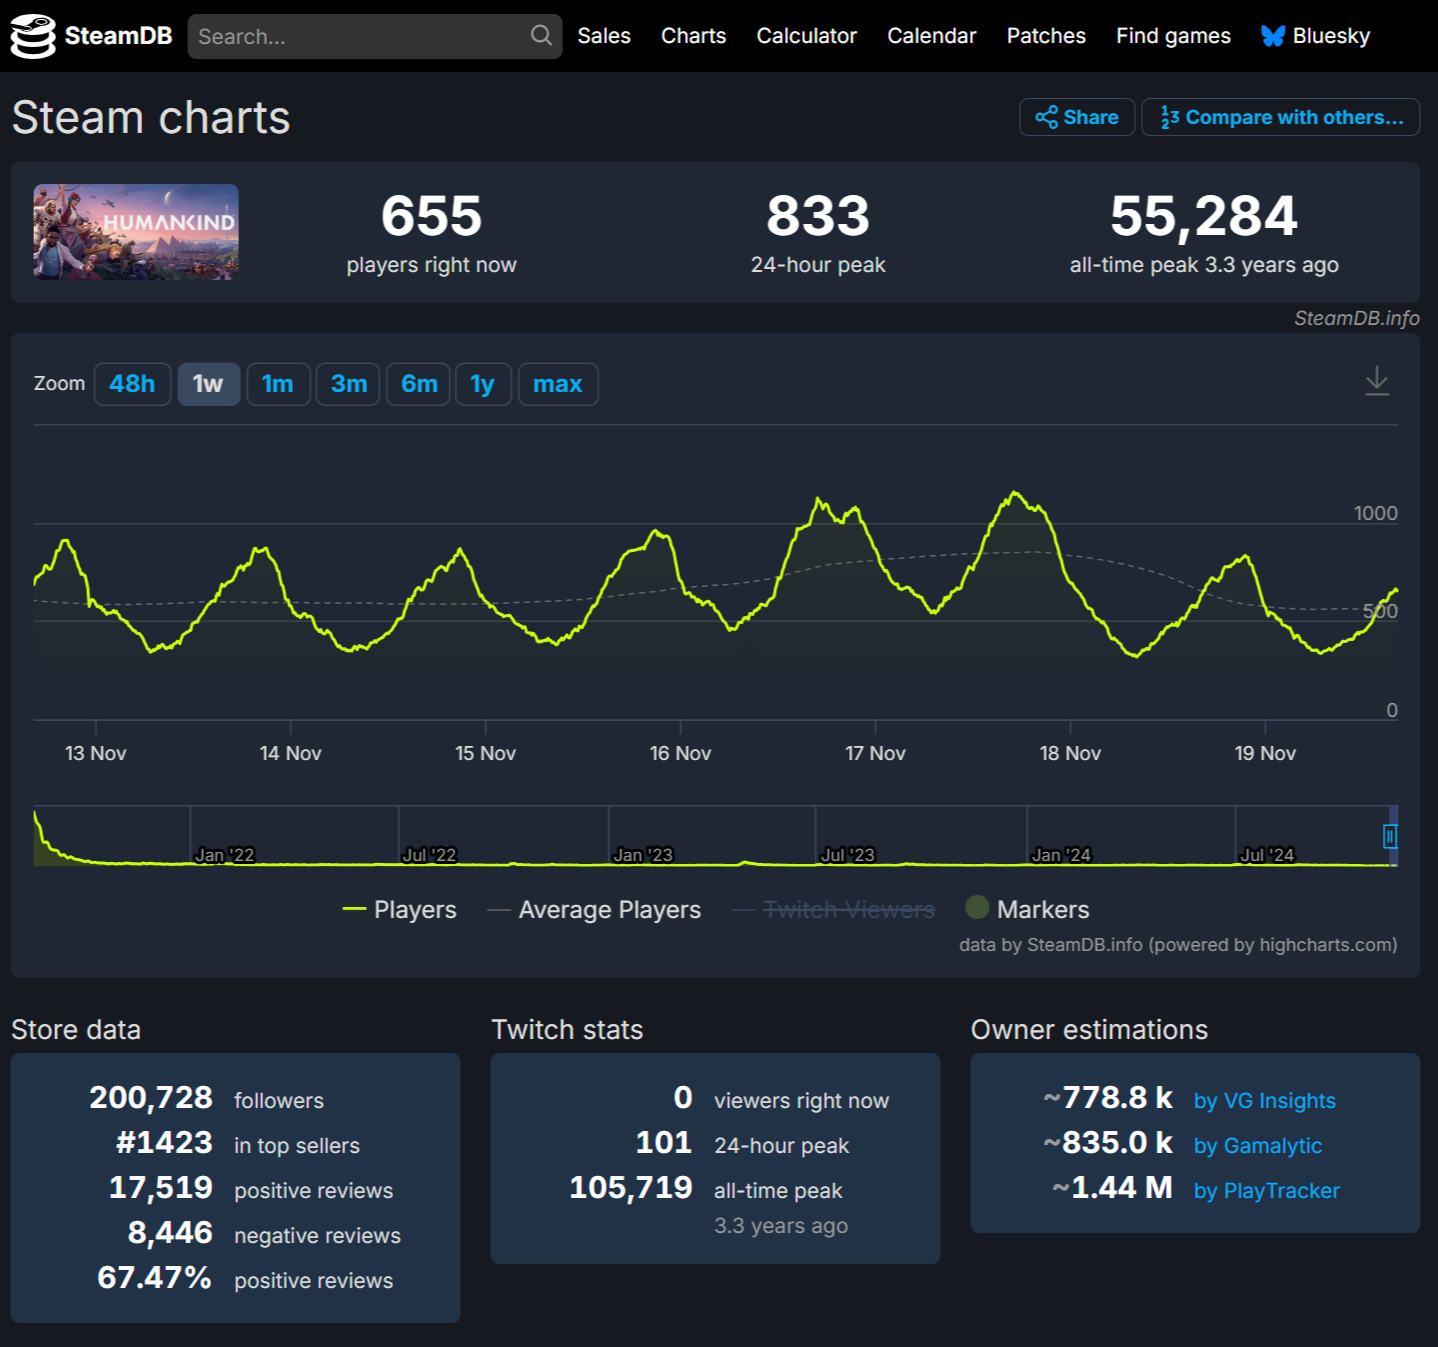This screenshot has height=1347, width=1438.
Task: Open the Patches page
Action: point(1046,36)
